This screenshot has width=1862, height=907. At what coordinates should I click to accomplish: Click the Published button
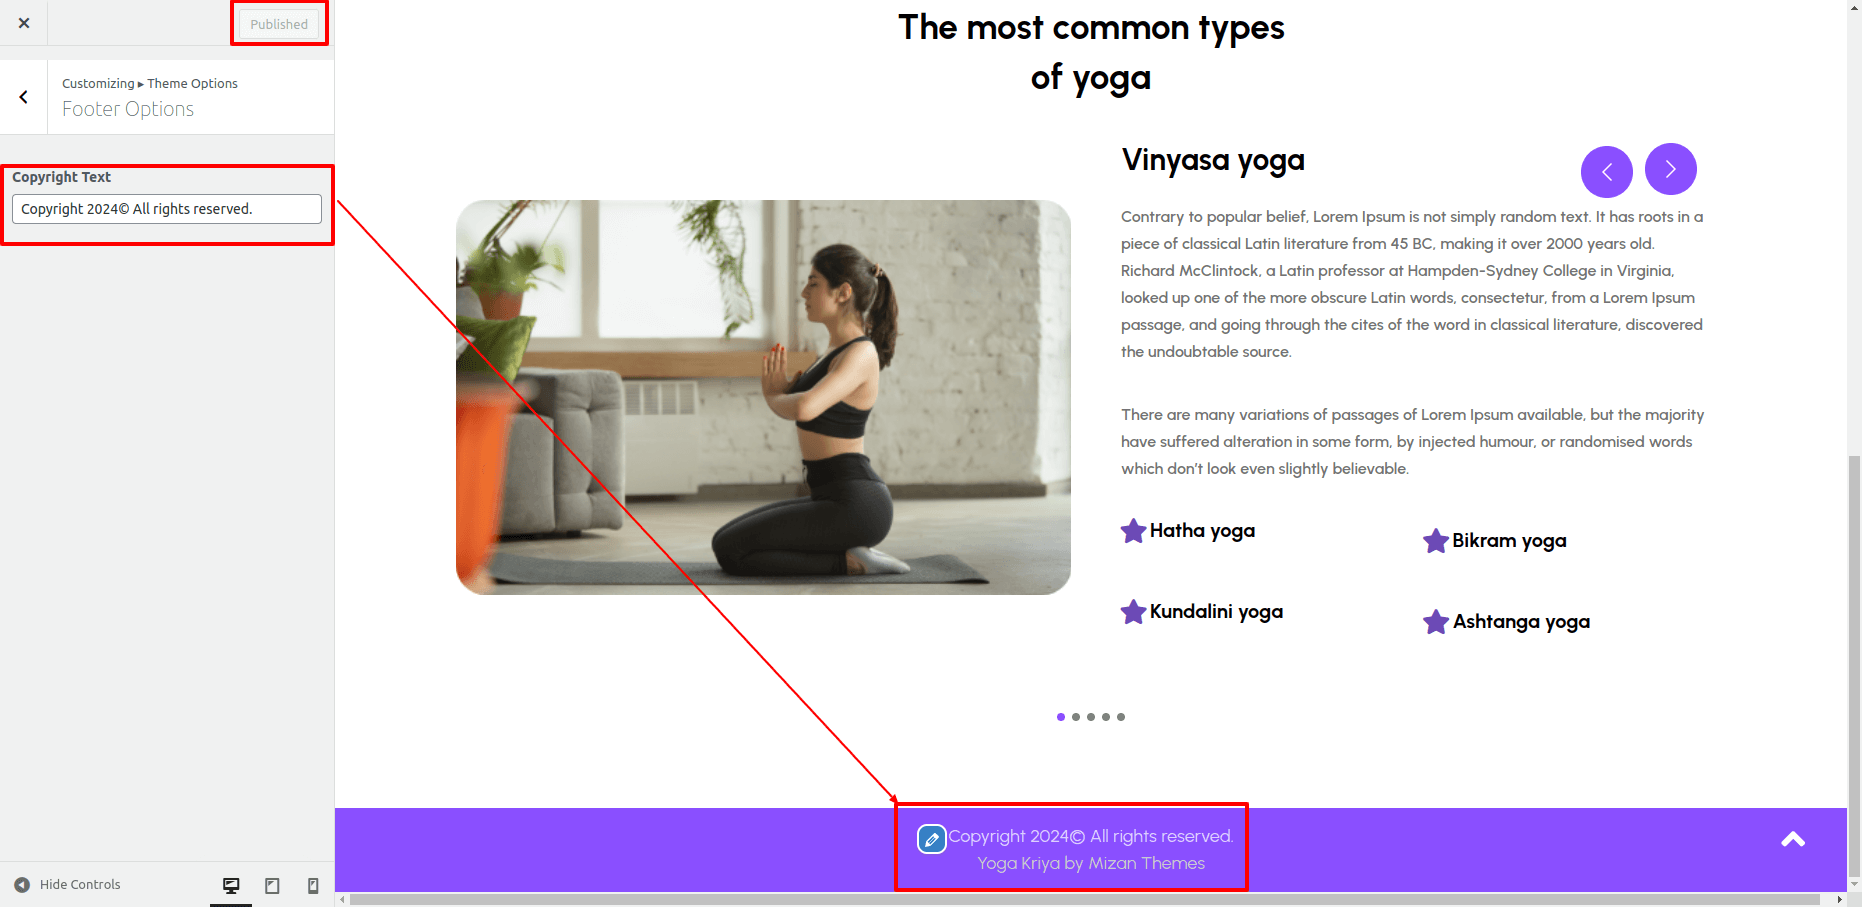pyautogui.click(x=279, y=24)
